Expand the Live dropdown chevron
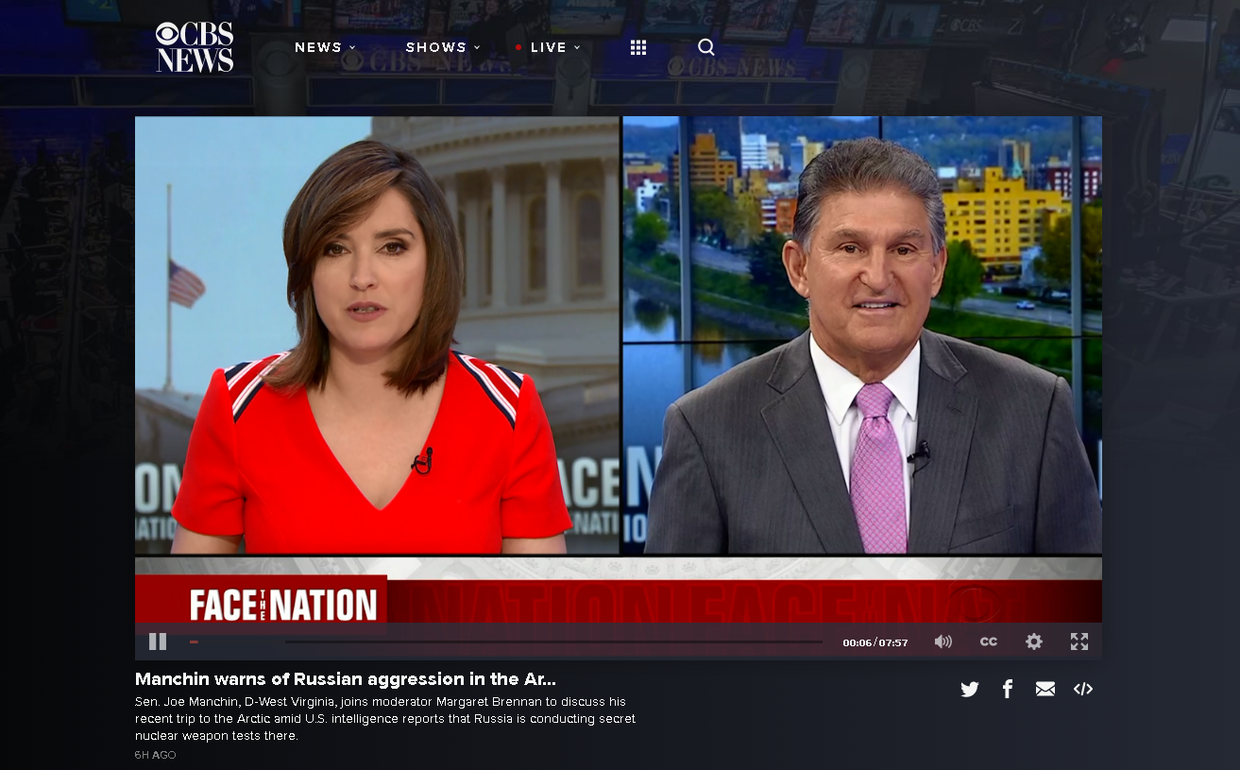Screen dimensions: 1240x770 (577, 48)
